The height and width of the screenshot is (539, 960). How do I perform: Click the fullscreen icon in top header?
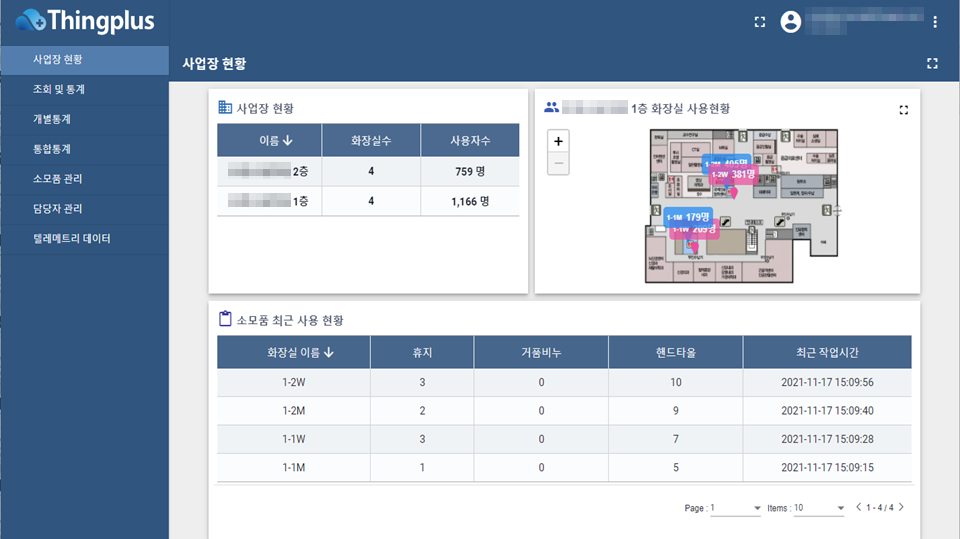pyautogui.click(x=760, y=22)
